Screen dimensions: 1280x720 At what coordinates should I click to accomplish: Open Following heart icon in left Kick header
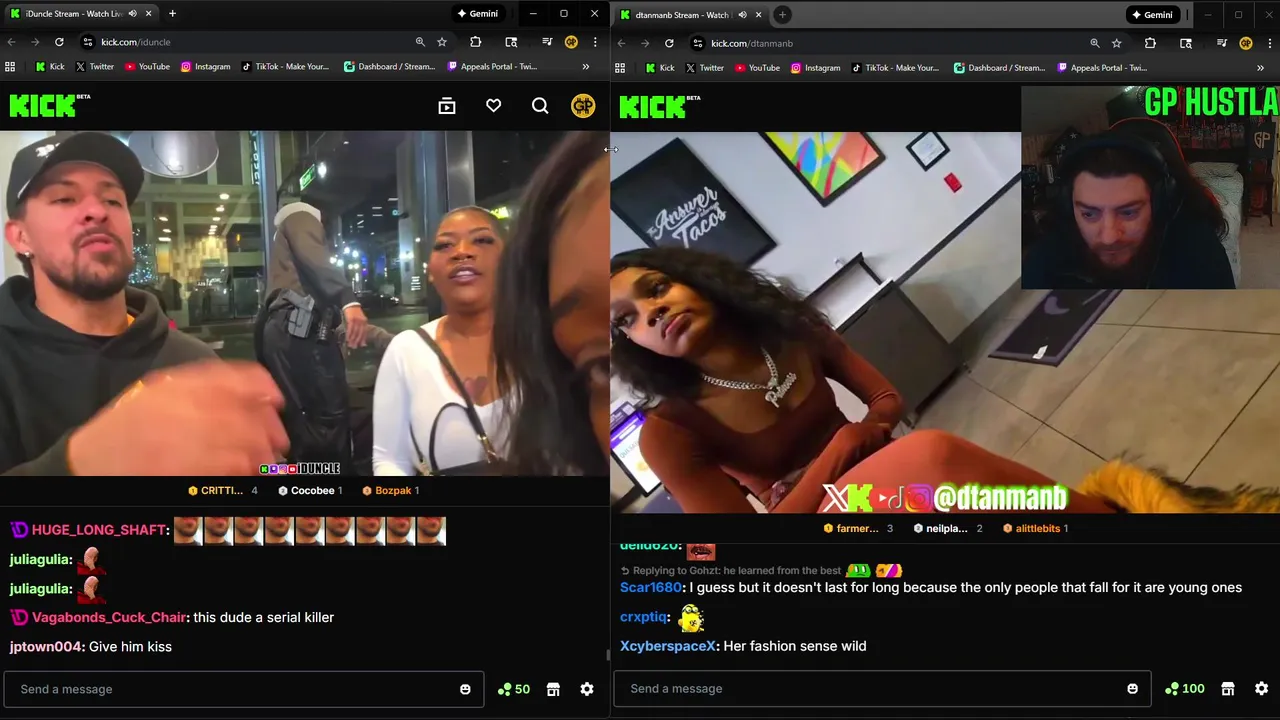coord(493,106)
